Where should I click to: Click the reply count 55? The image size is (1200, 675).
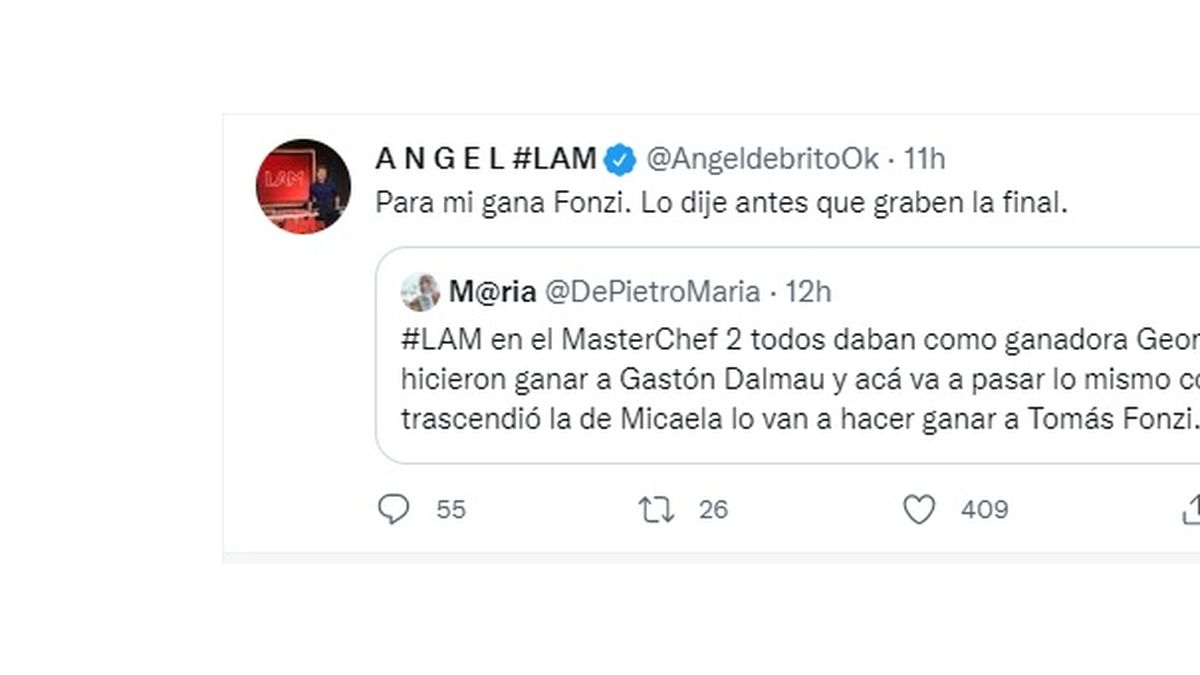pyautogui.click(x=451, y=510)
